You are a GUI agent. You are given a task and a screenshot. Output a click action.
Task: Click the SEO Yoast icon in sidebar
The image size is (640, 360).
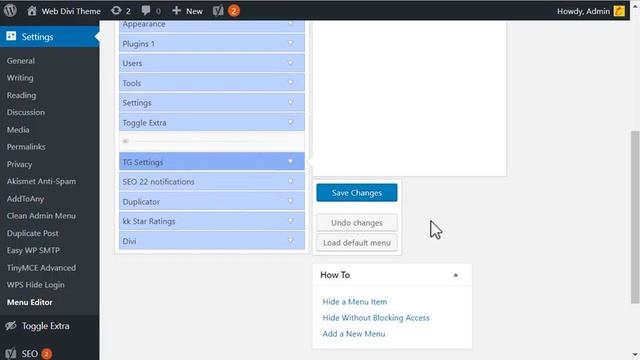coord(11,353)
